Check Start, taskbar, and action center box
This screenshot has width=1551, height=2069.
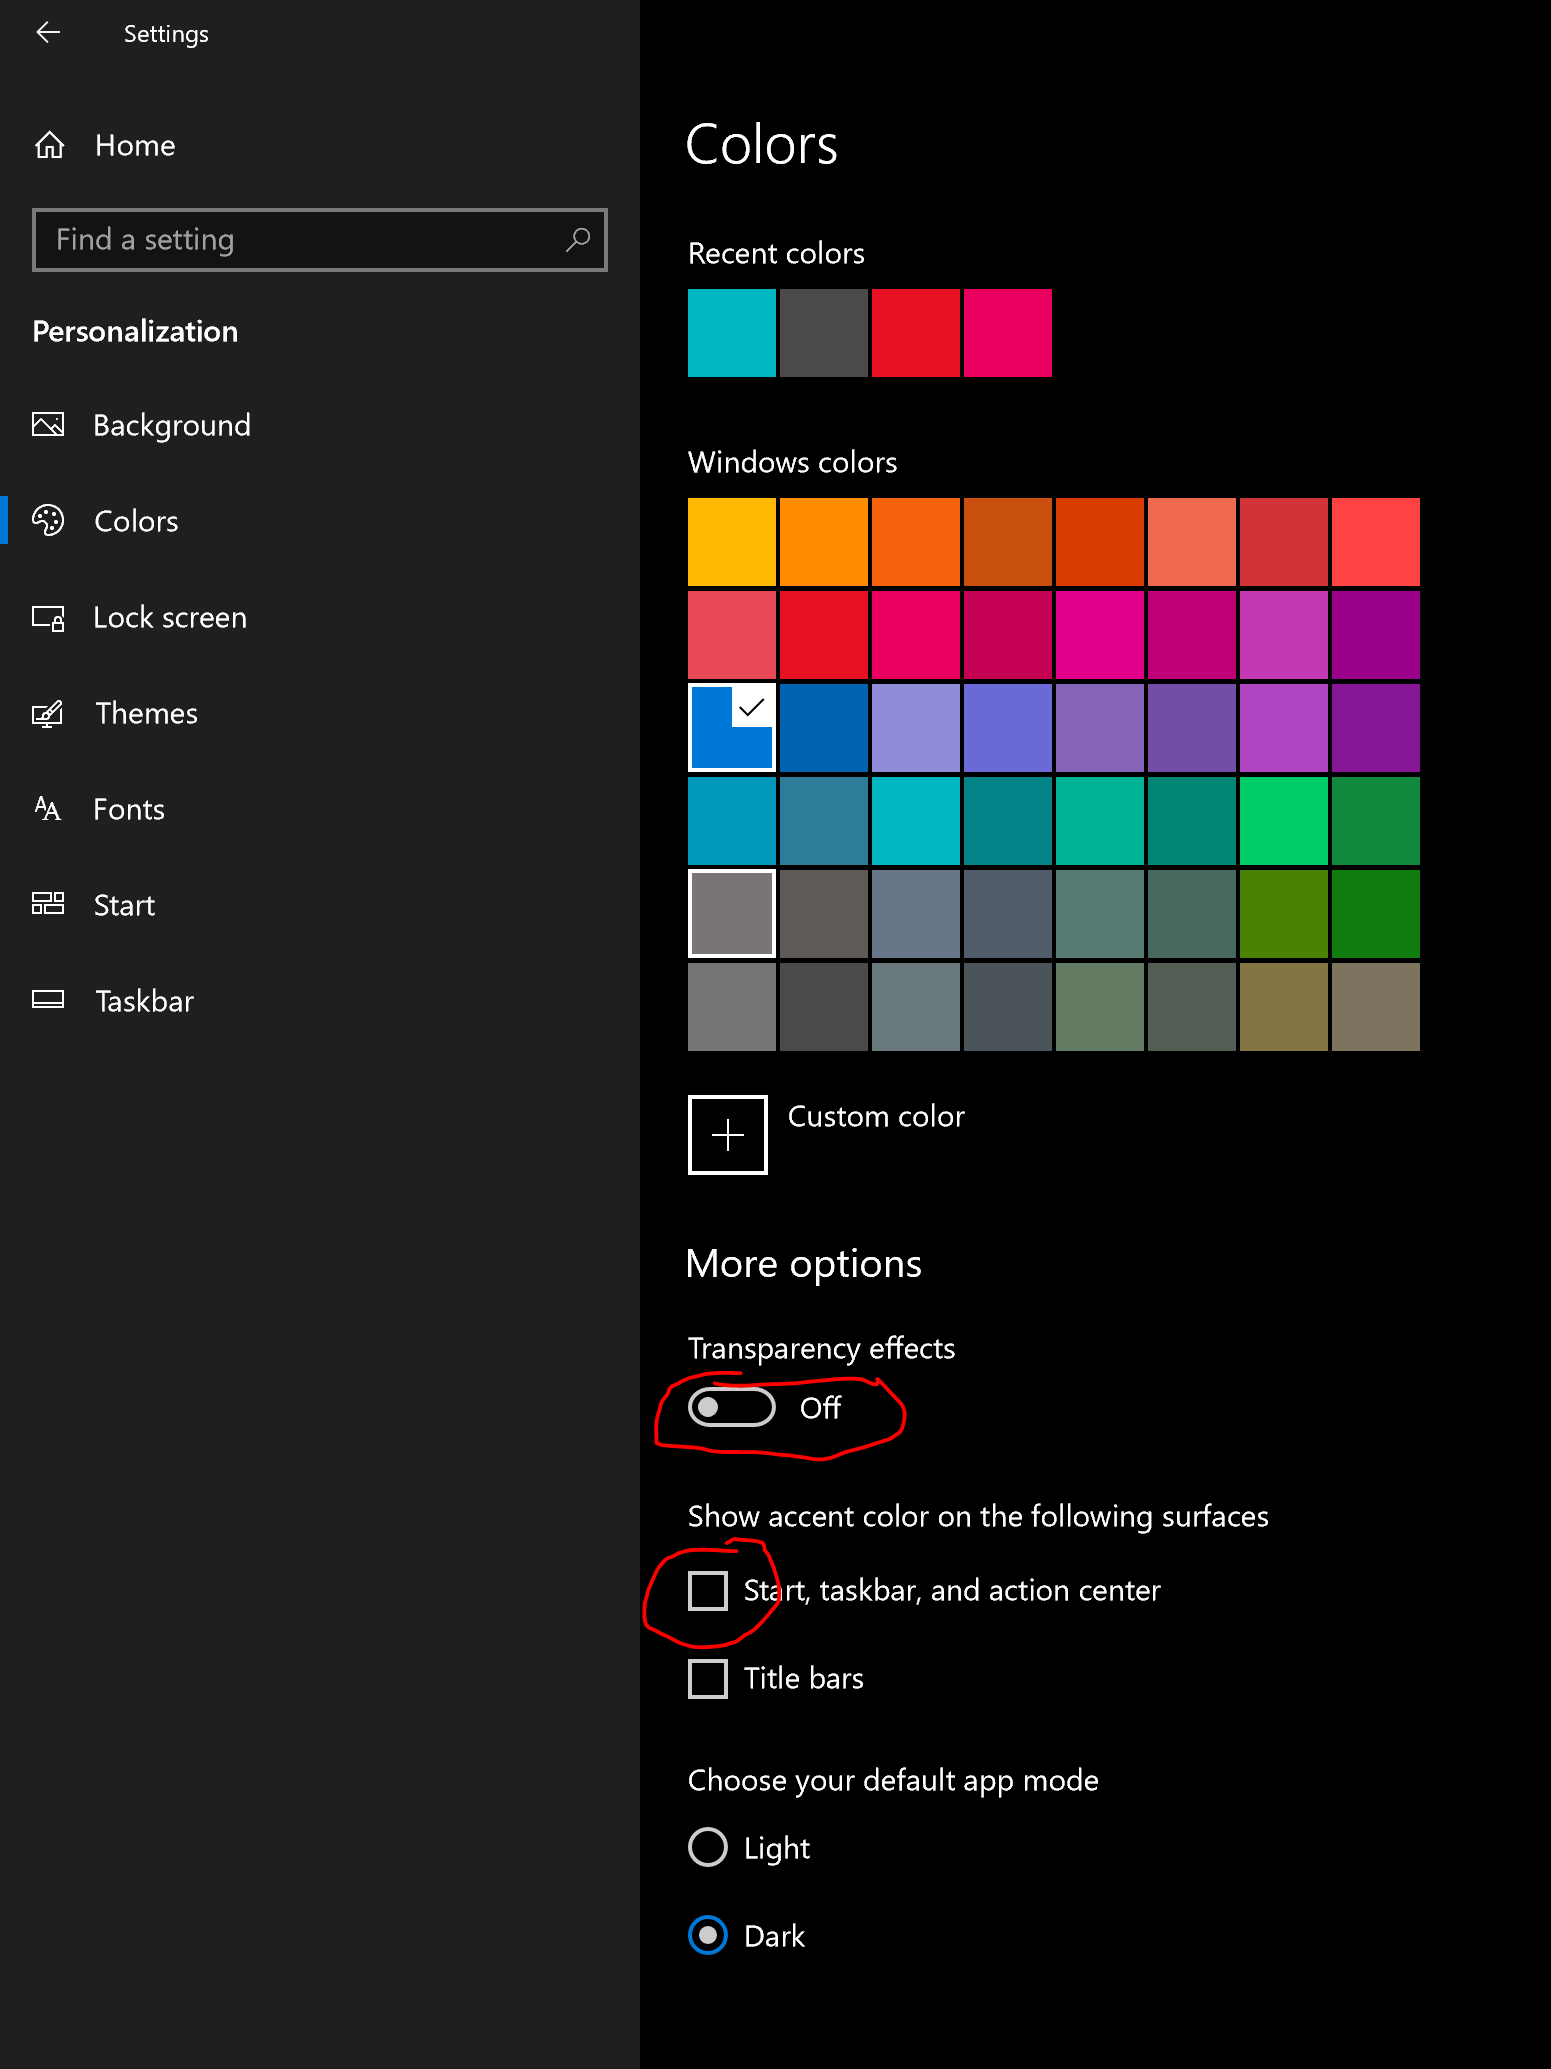pos(708,1591)
